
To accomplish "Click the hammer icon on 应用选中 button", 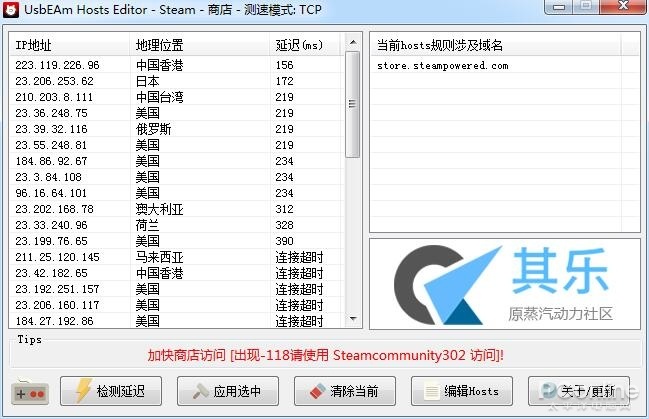I will click(x=201, y=391).
